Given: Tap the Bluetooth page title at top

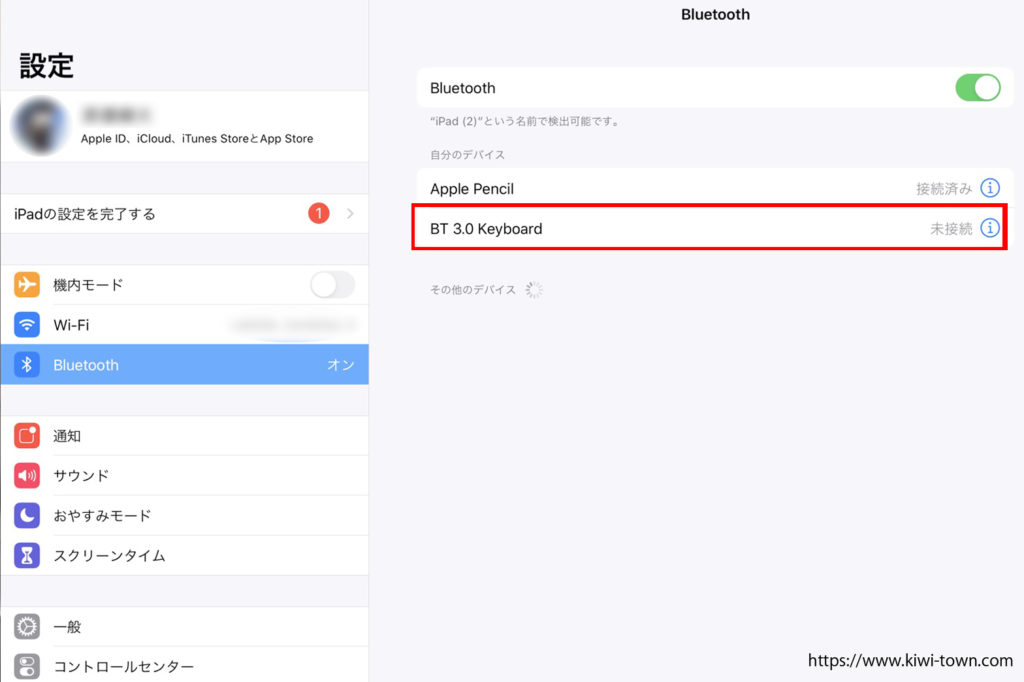Looking at the screenshot, I should (715, 14).
